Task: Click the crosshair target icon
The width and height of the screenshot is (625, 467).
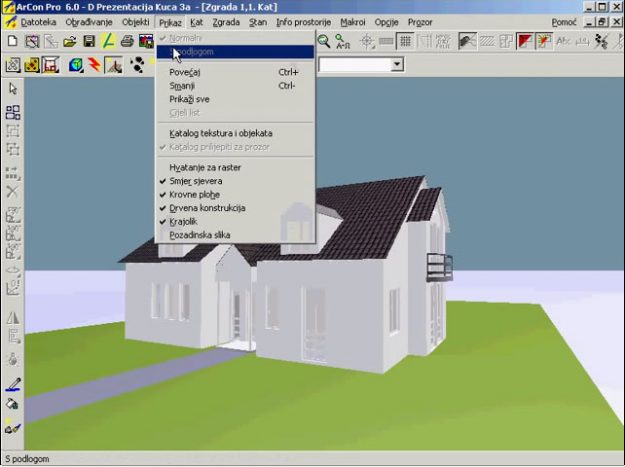Action: pyautogui.click(x=367, y=41)
